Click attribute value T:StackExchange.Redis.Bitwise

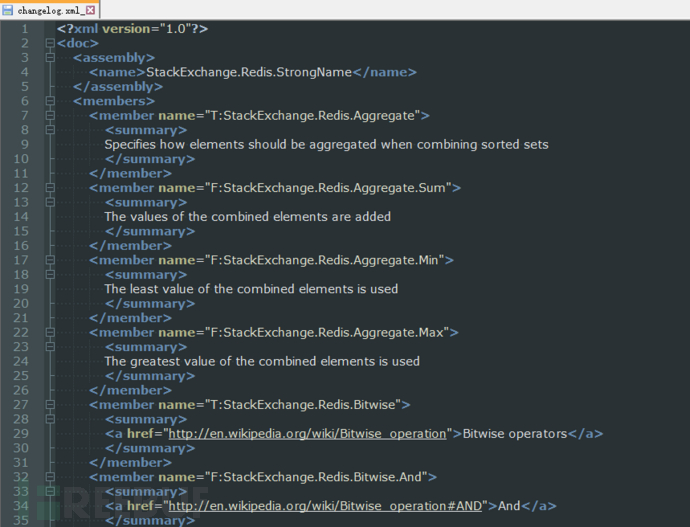pos(303,405)
